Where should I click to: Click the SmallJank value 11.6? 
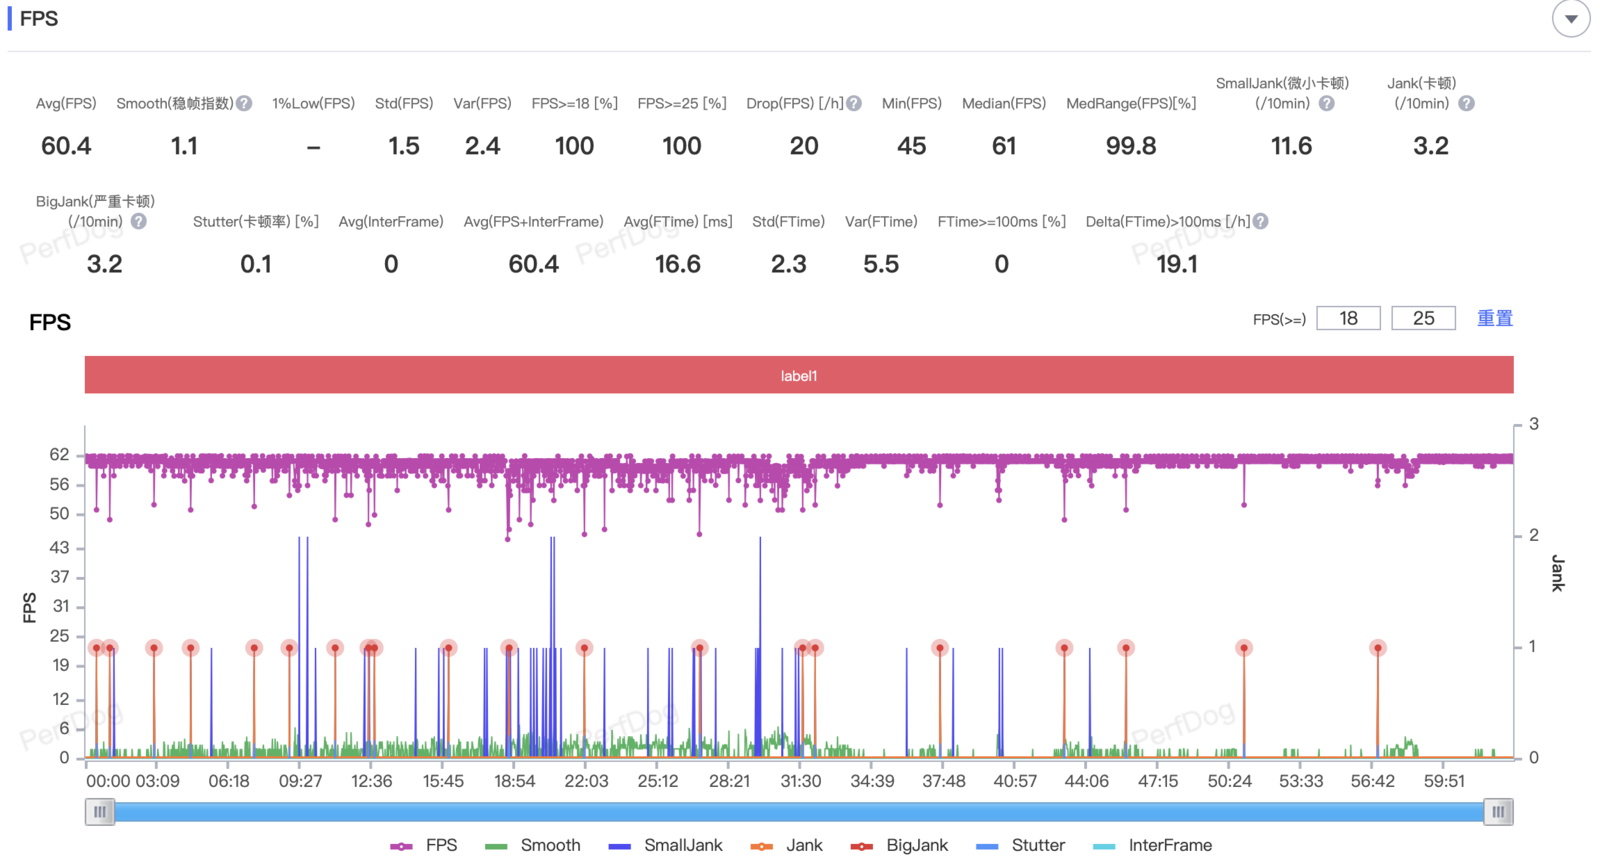pyautogui.click(x=1291, y=146)
